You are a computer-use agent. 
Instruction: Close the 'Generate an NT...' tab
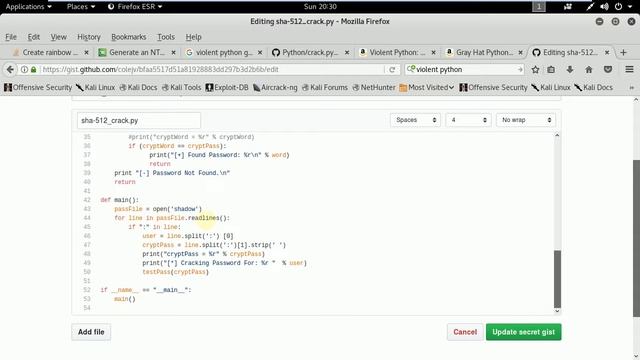tap(173, 52)
